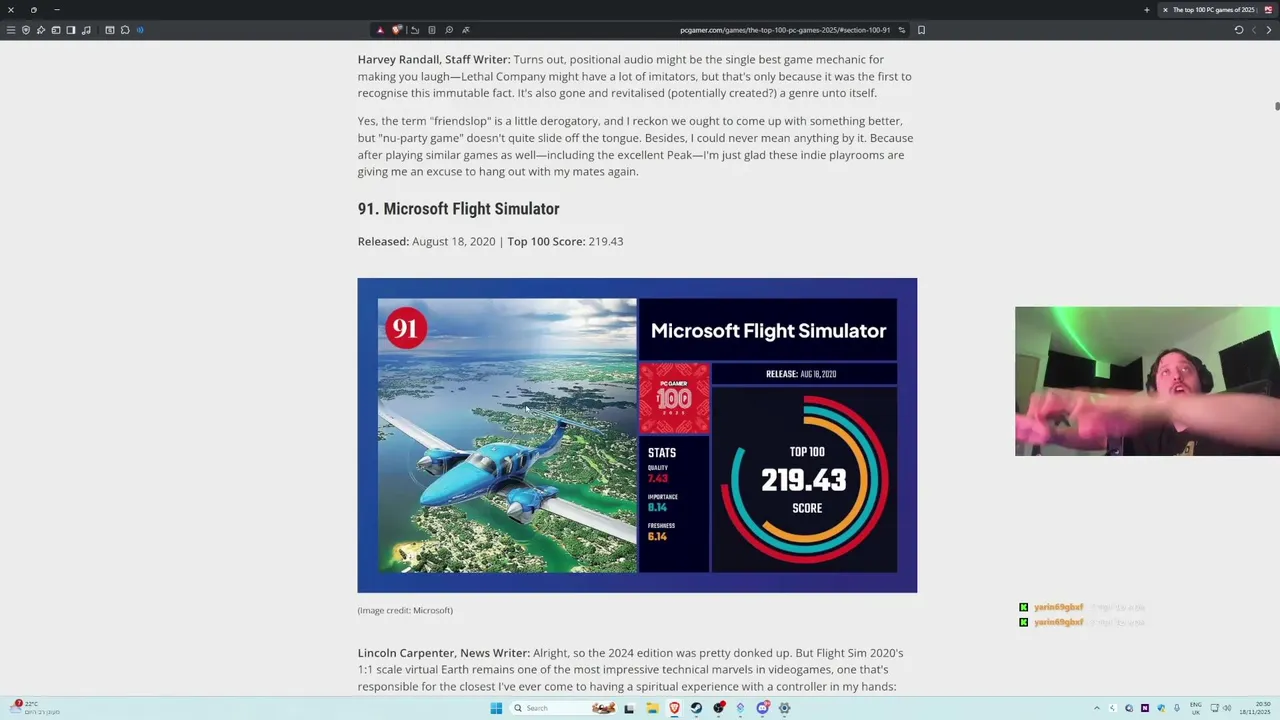Click the pcgamer.com URL address field
Screen dimensions: 1280x720
click(x=784, y=30)
